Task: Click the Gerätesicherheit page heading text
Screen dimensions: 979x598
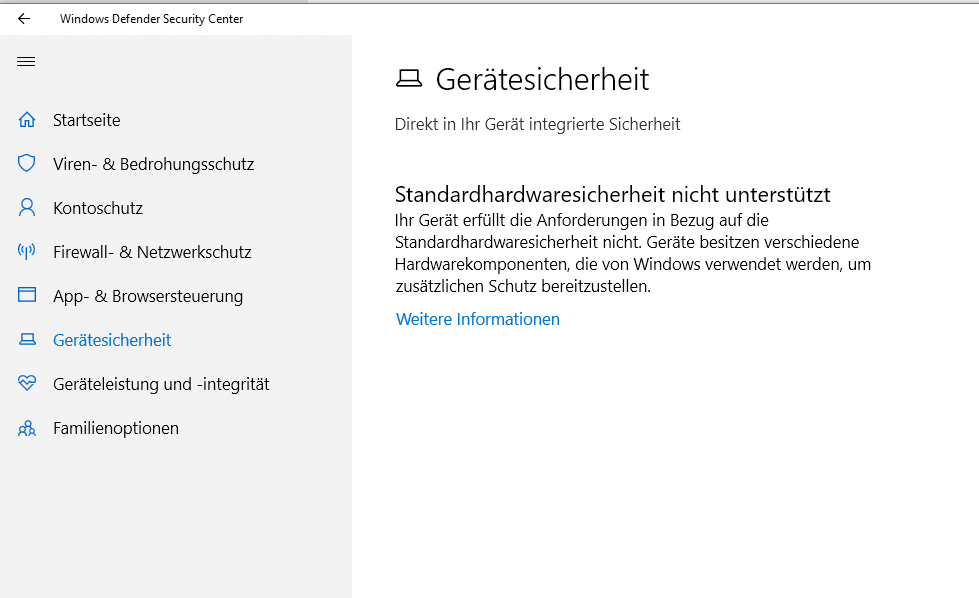Action: tap(543, 79)
